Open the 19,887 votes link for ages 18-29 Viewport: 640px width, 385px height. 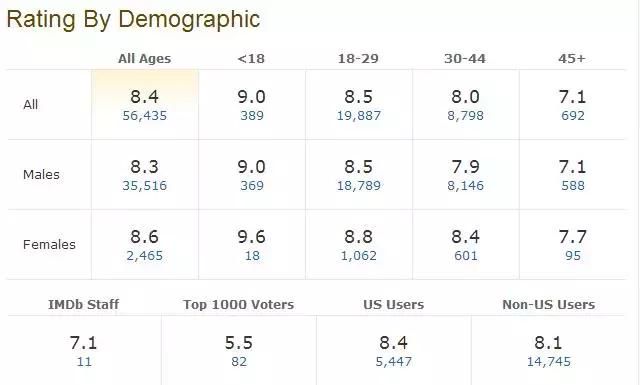point(358,116)
